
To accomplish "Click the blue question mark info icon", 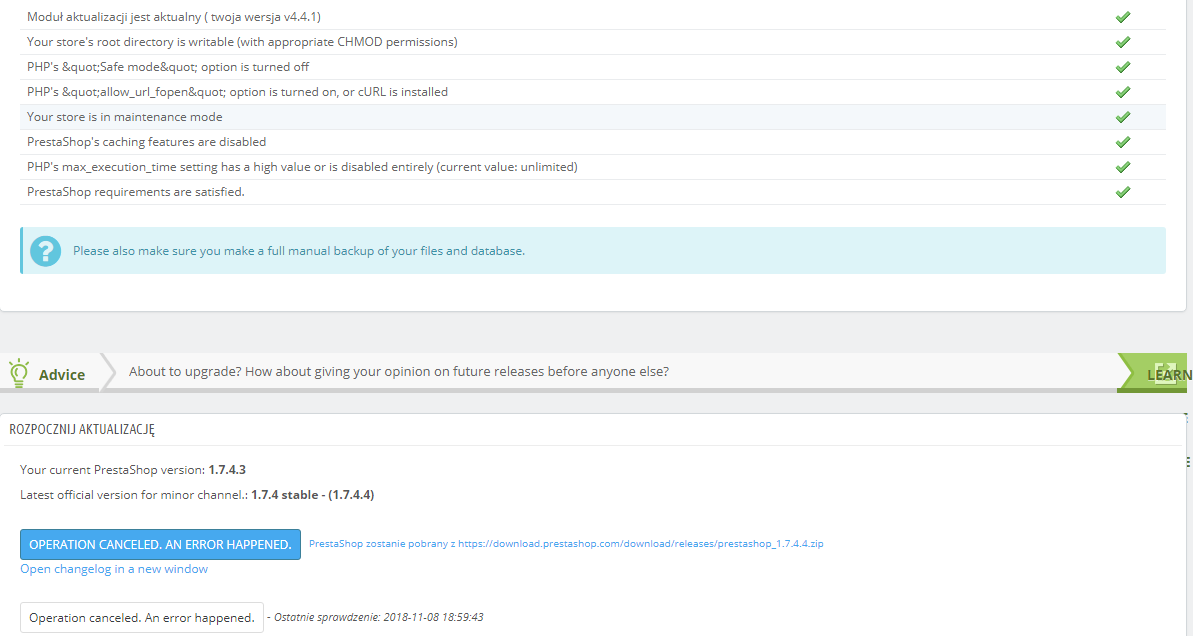I will tap(46, 251).
